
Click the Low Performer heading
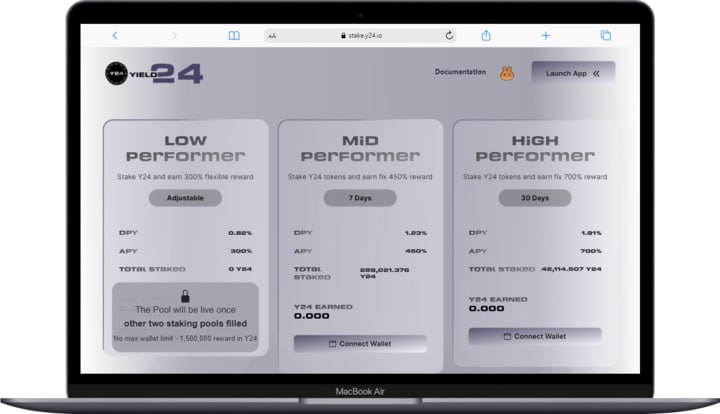click(186, 148)
